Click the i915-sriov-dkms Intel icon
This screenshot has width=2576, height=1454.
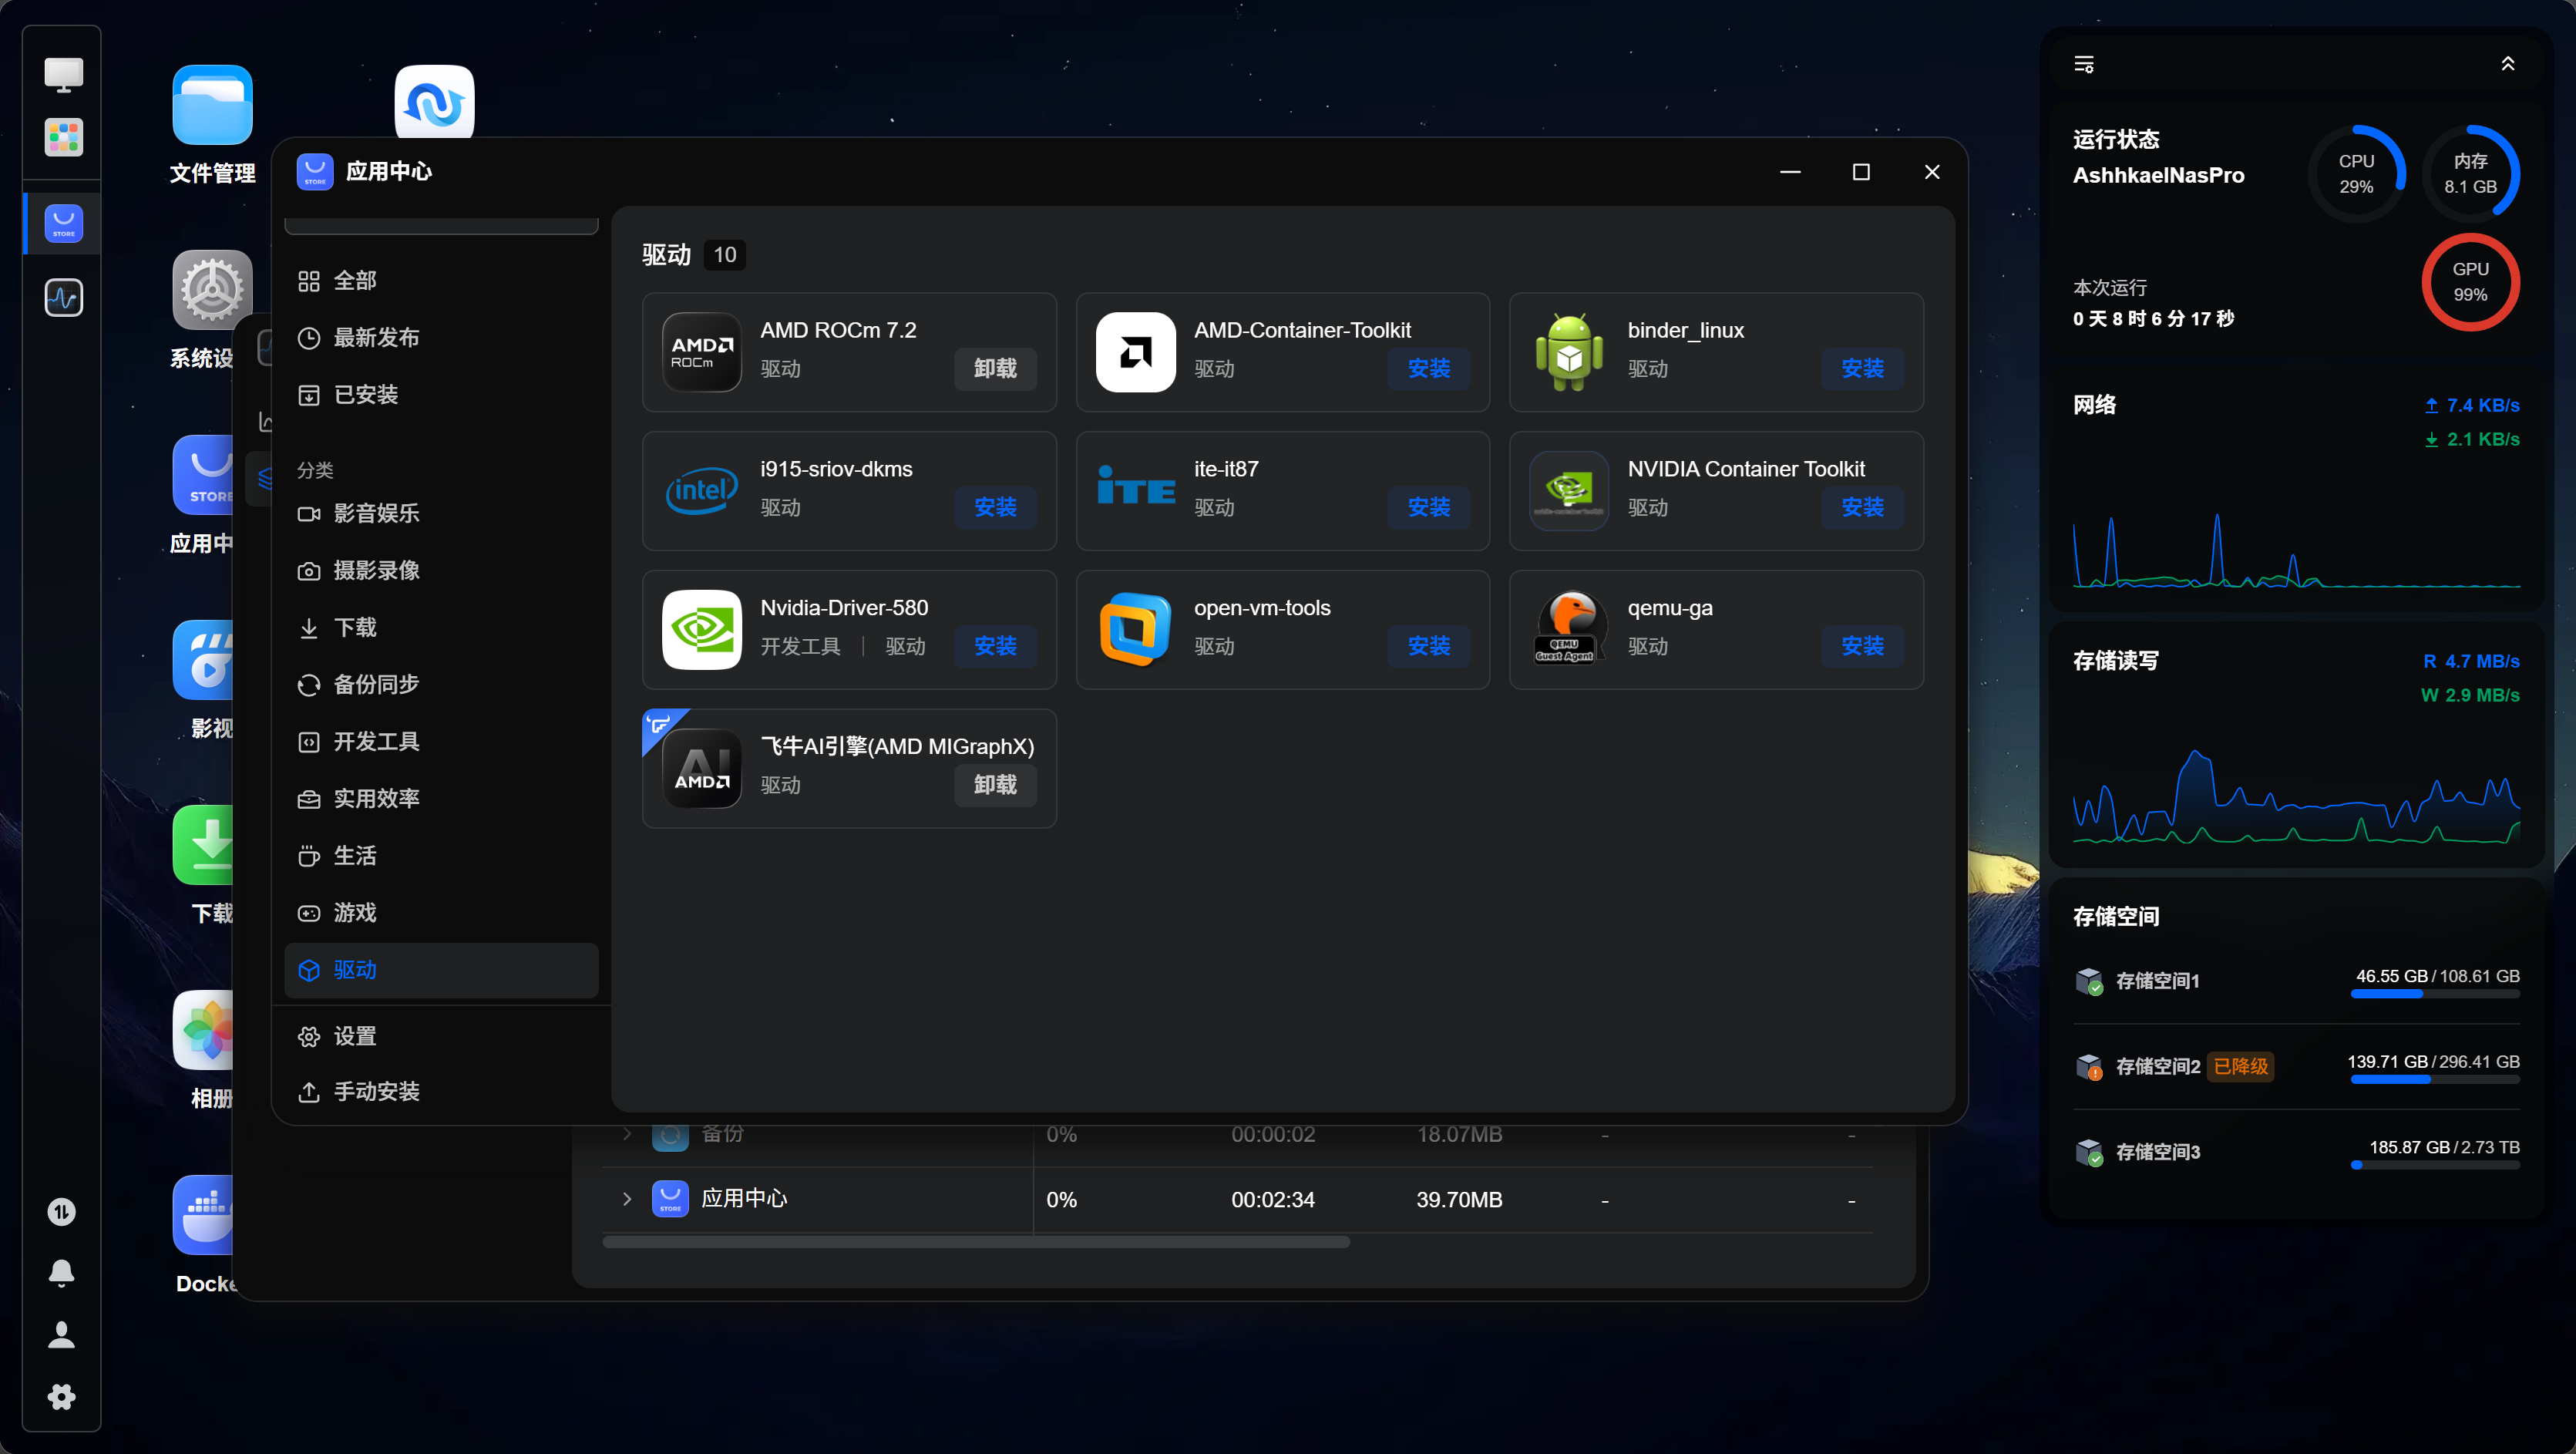[x=702, y=491]
